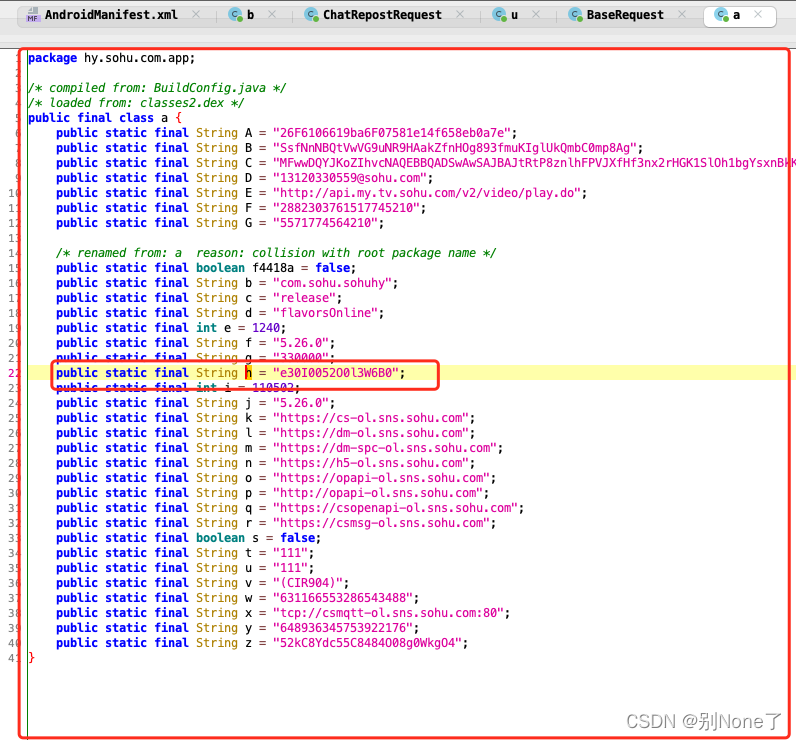Image resolution: width=796 pixels, height=740 pixels.
Task: Click the URL http://api.my.tv.sohu.com/v2/video/play.do
Action: coord(426,193)
